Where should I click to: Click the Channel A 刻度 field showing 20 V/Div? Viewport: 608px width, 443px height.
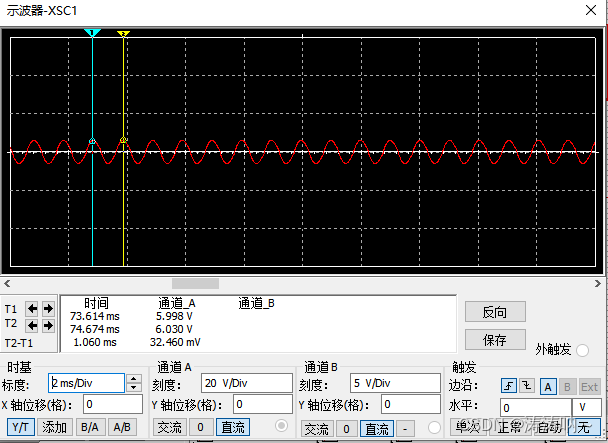coord(247,383)
